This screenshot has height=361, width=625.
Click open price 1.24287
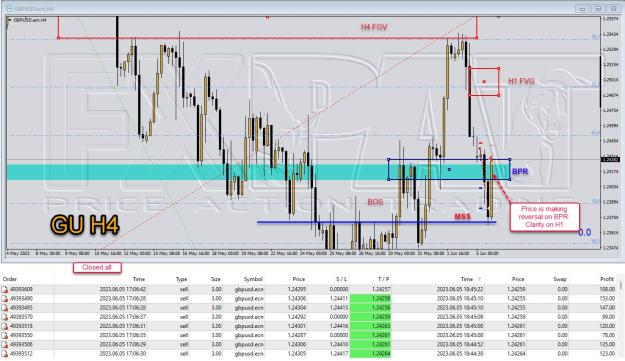point(296,335)
